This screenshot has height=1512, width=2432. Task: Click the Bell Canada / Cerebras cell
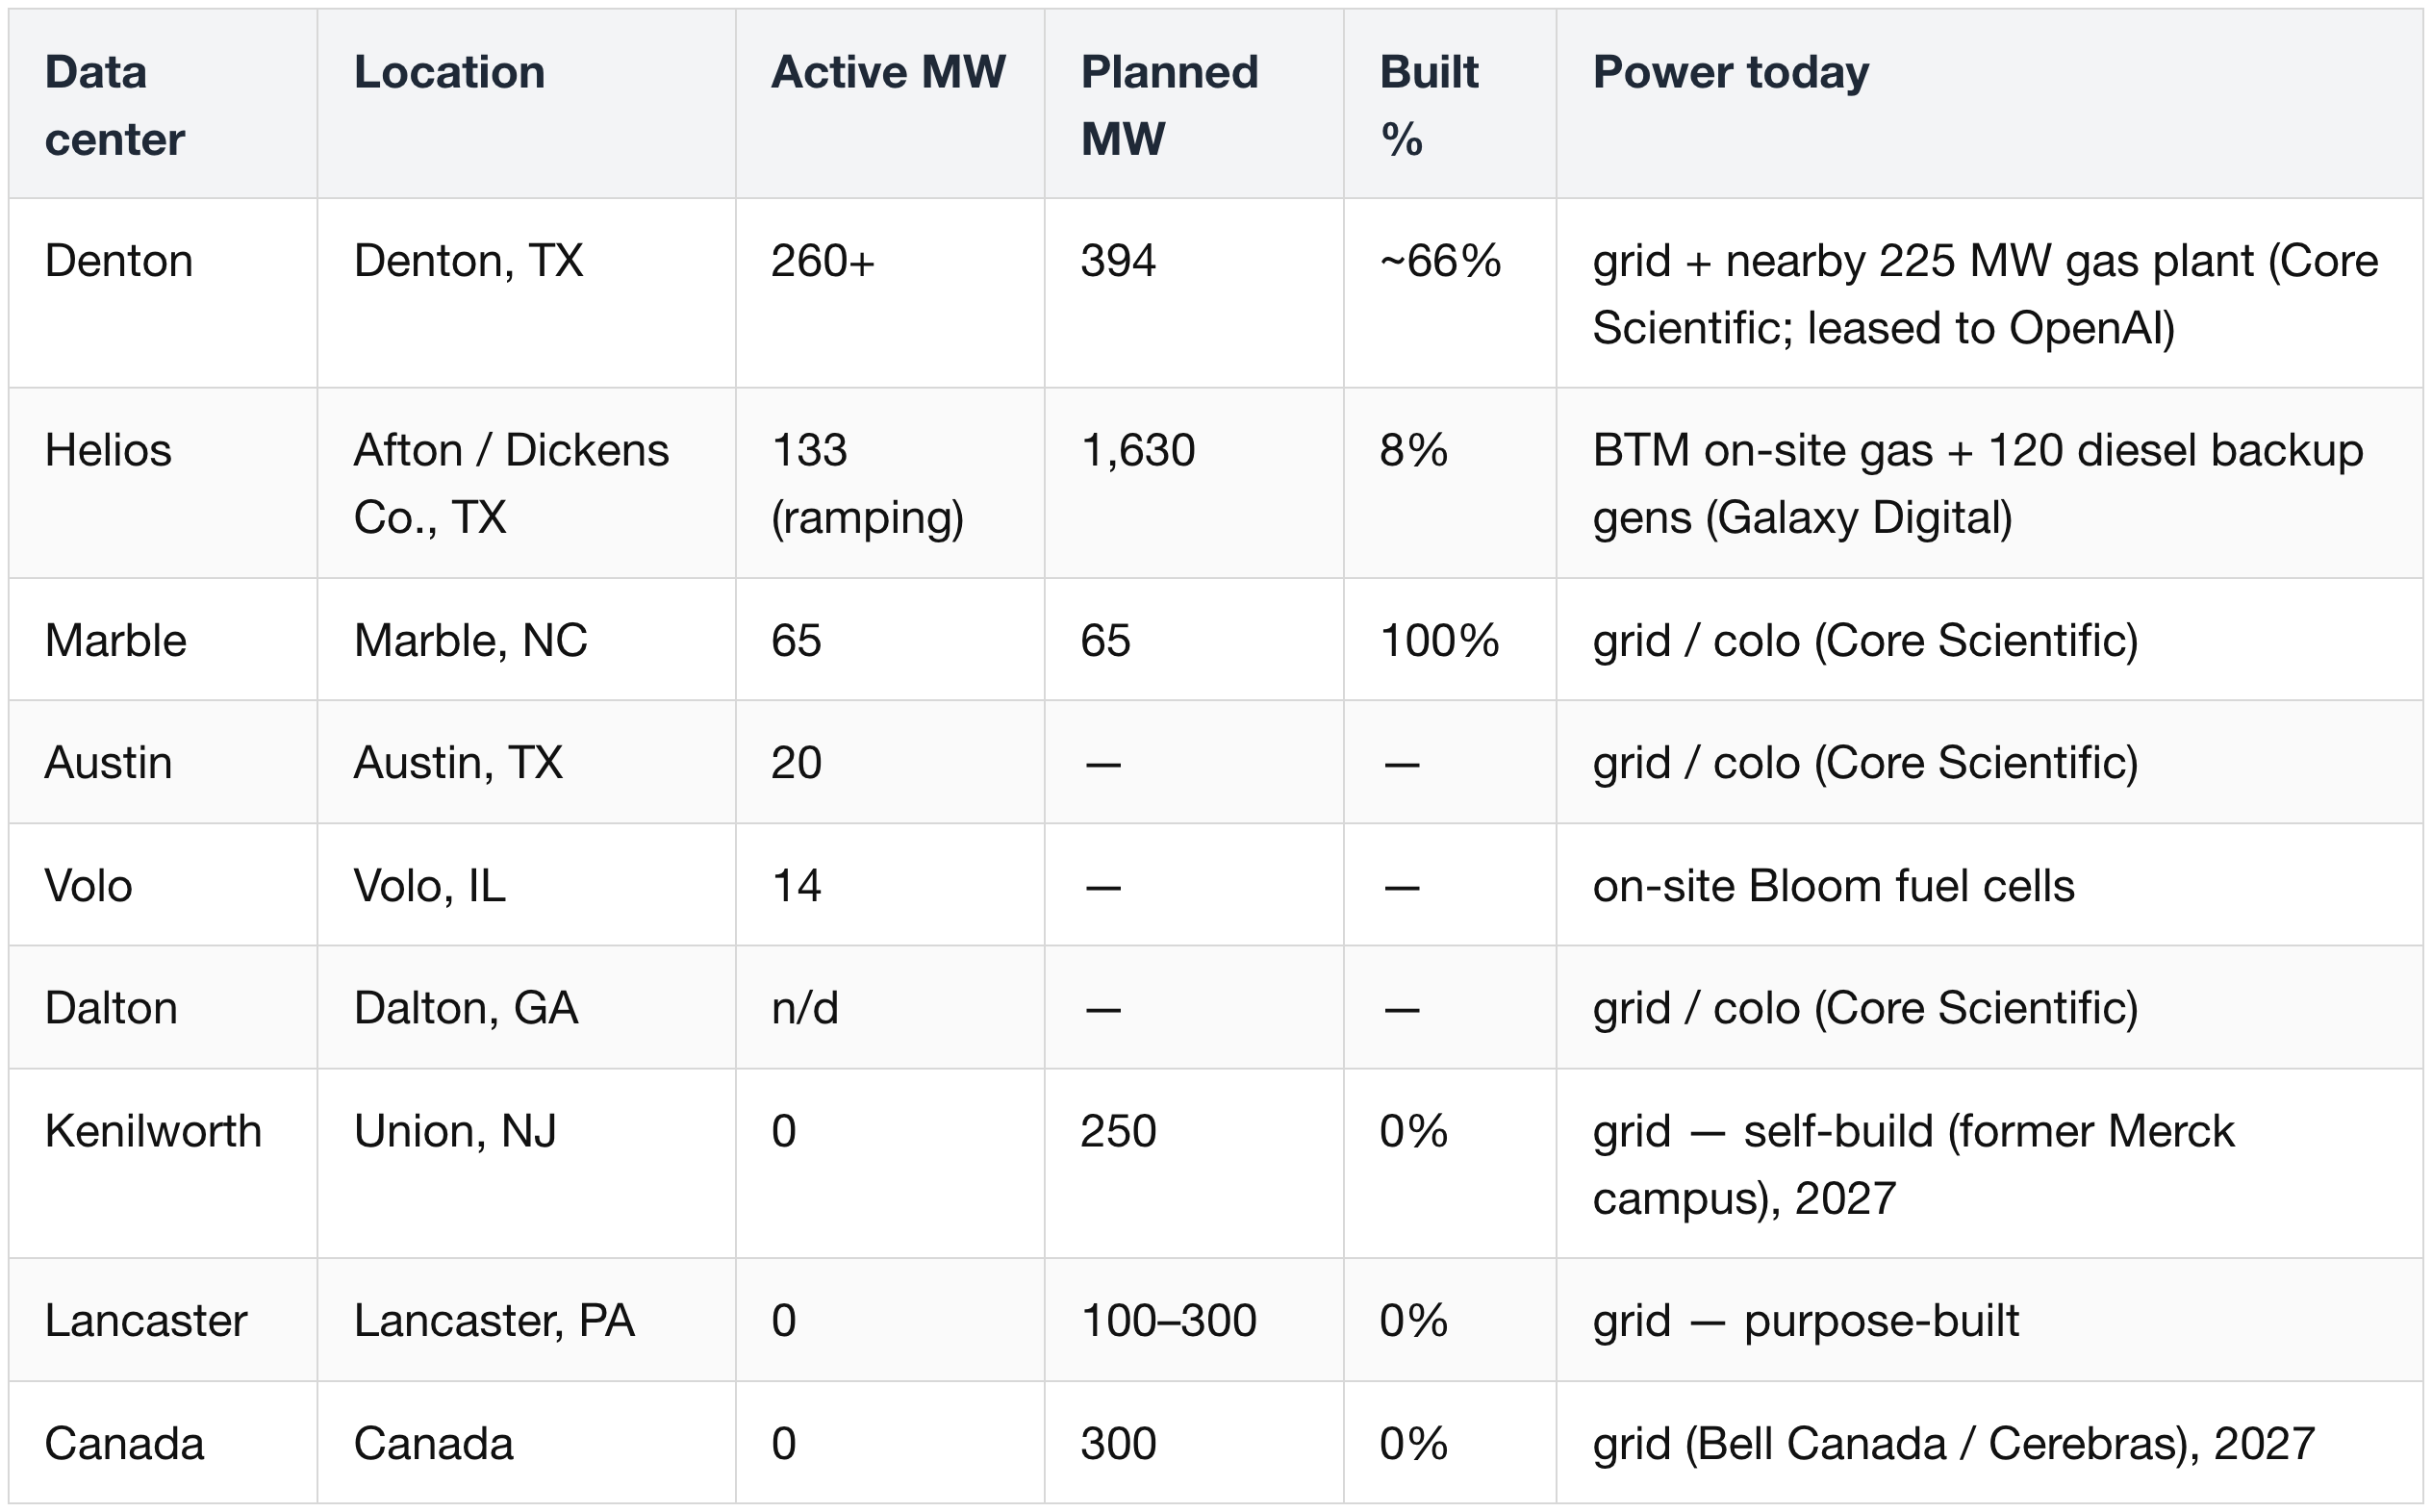pyautogui.click(x=1989, y=1443)
